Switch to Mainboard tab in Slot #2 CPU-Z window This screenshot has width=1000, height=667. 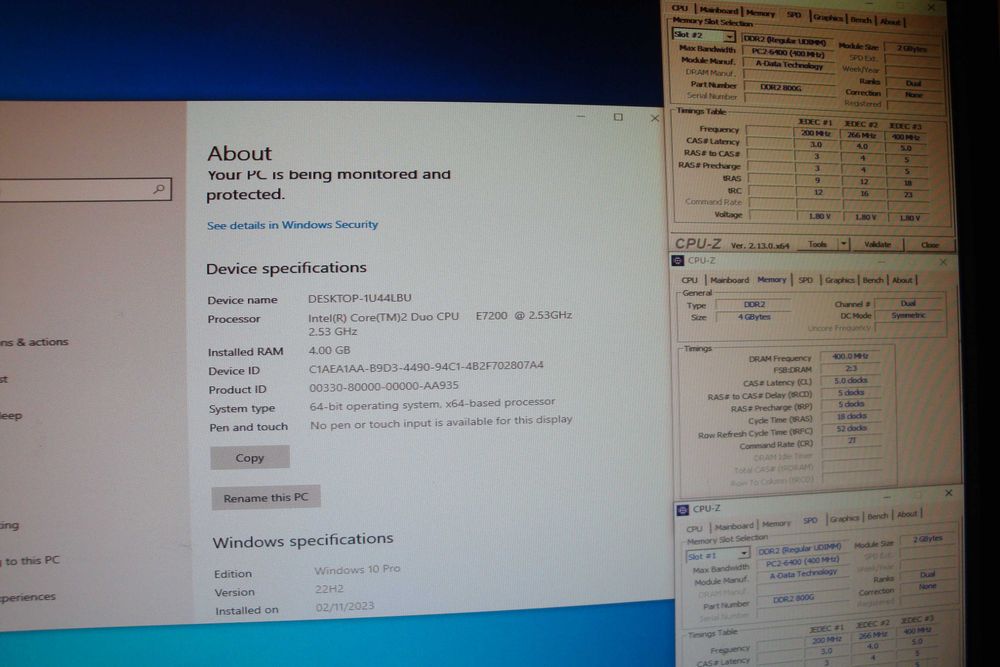[718, 10]
